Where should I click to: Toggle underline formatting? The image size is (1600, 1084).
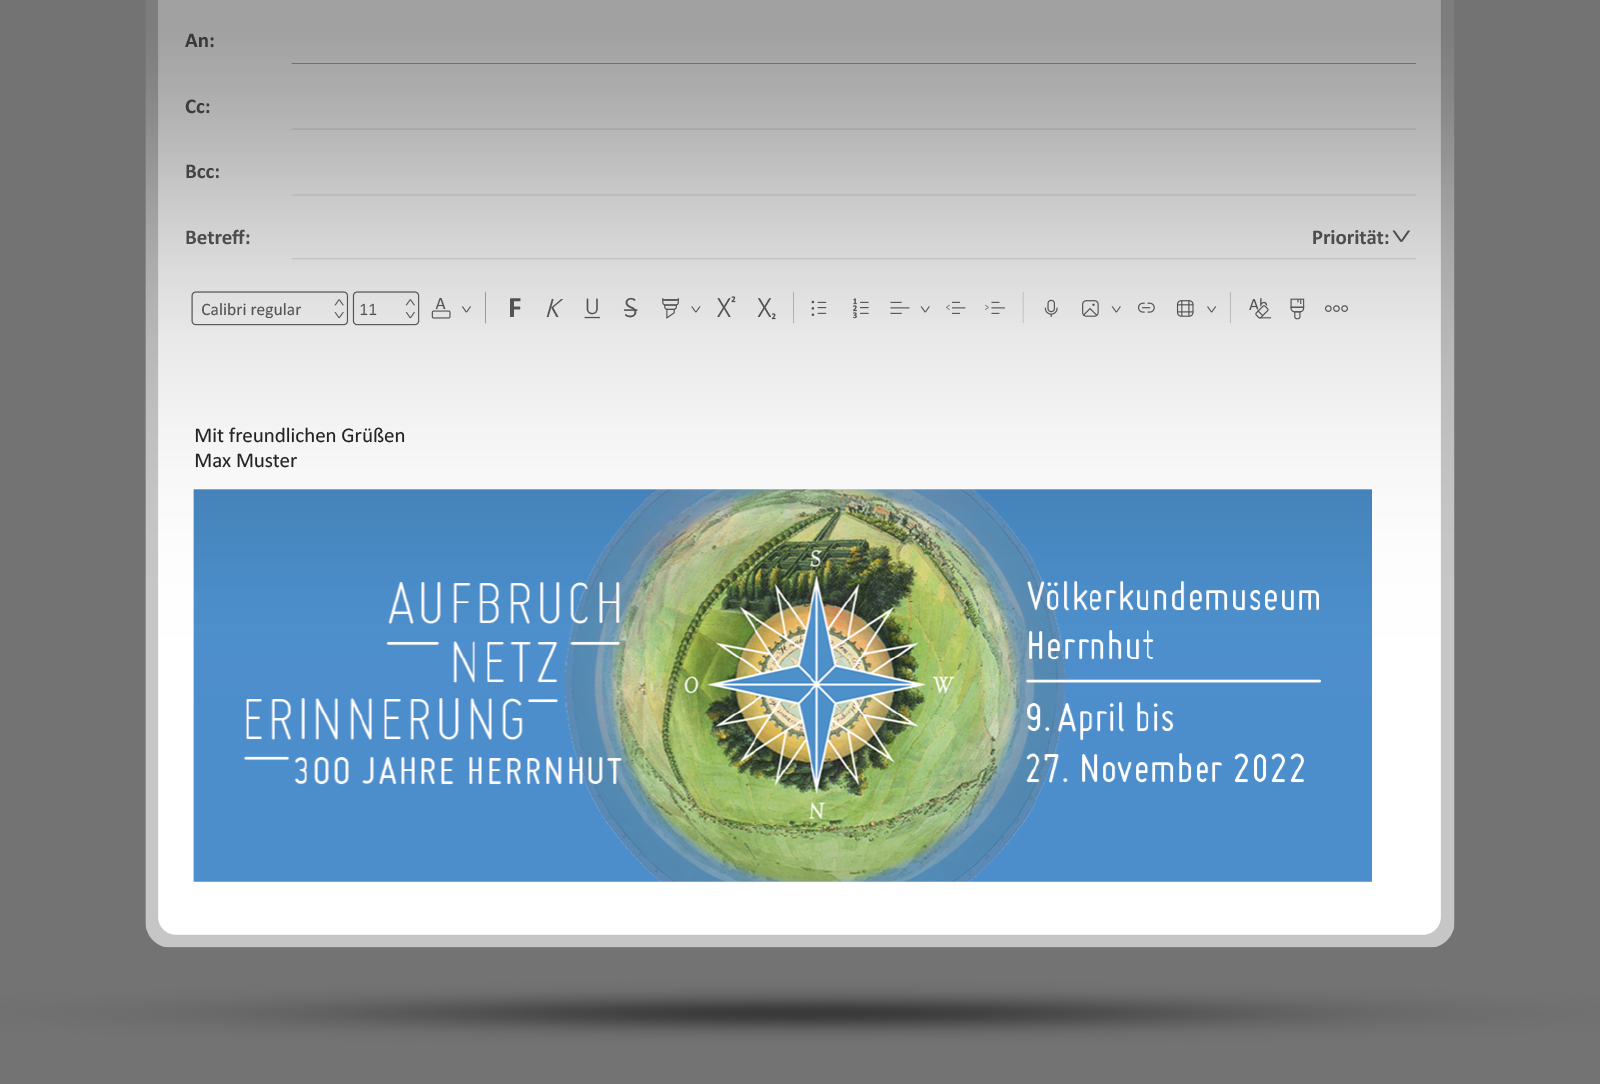[x=592, y=308]
